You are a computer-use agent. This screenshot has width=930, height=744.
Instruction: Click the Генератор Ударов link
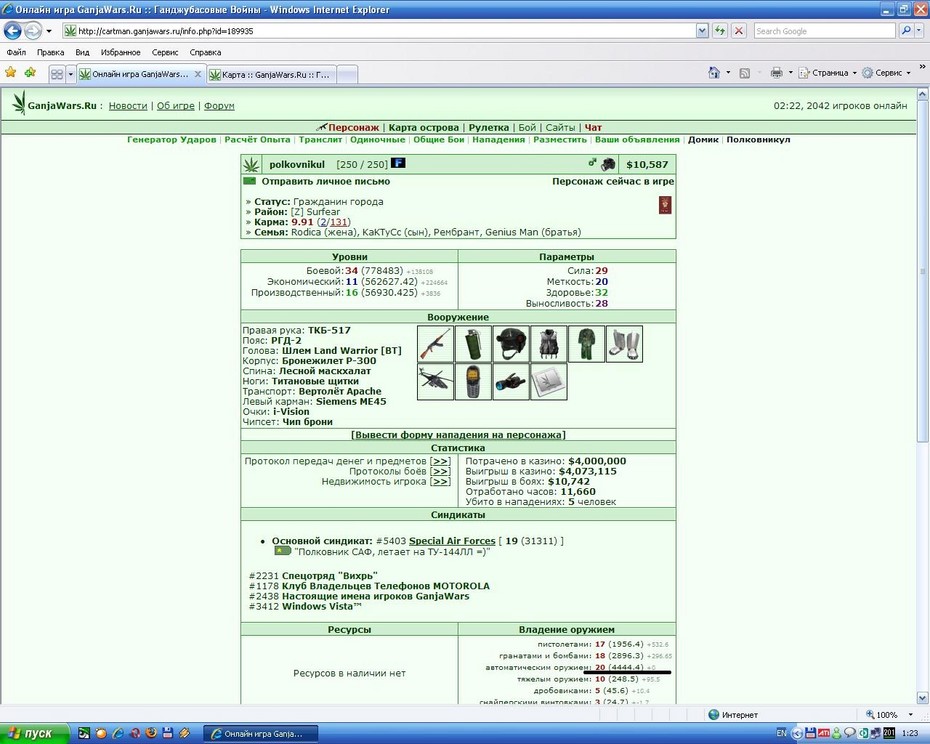(171, 140)
